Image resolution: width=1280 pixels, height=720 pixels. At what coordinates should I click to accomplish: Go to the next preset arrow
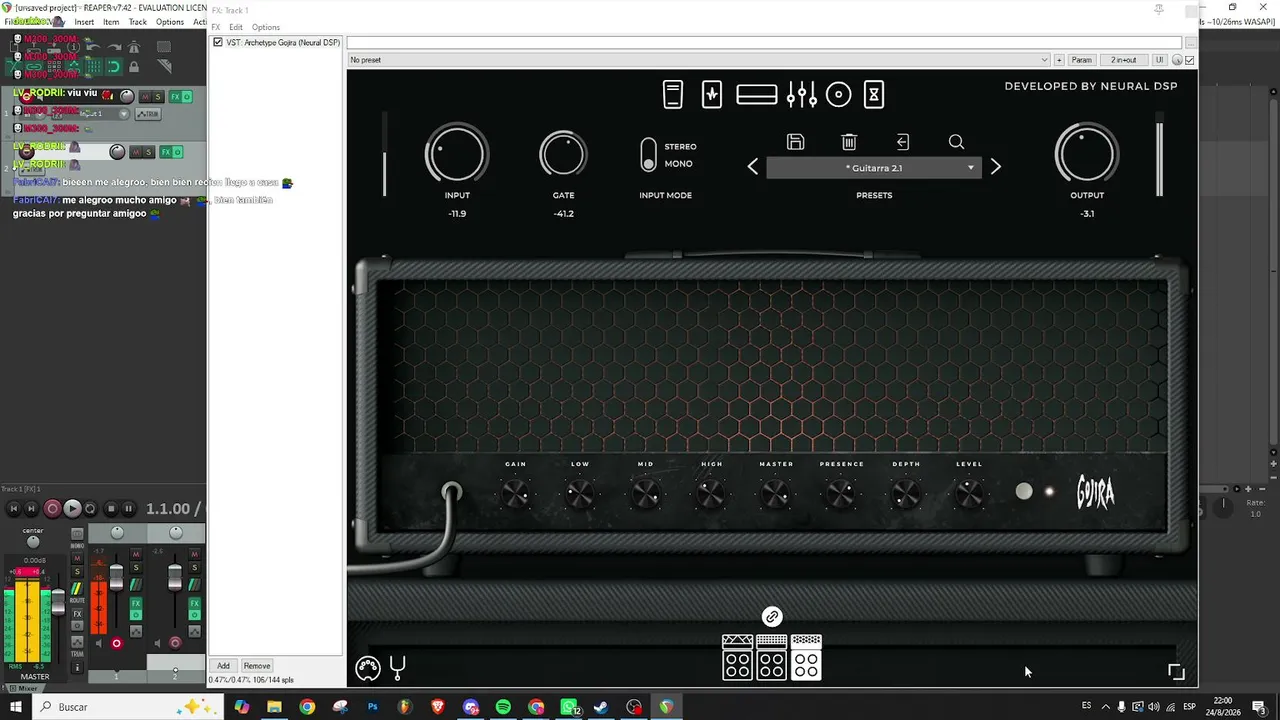(x=995, y=167)
